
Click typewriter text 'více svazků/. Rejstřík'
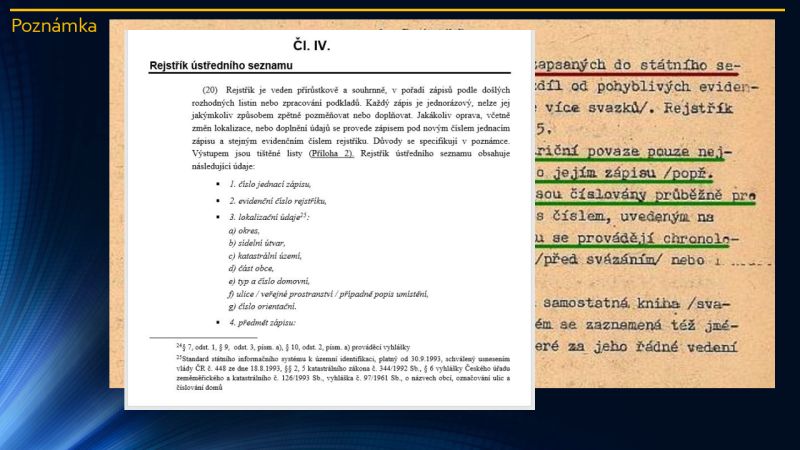click(x=639, y=108)
